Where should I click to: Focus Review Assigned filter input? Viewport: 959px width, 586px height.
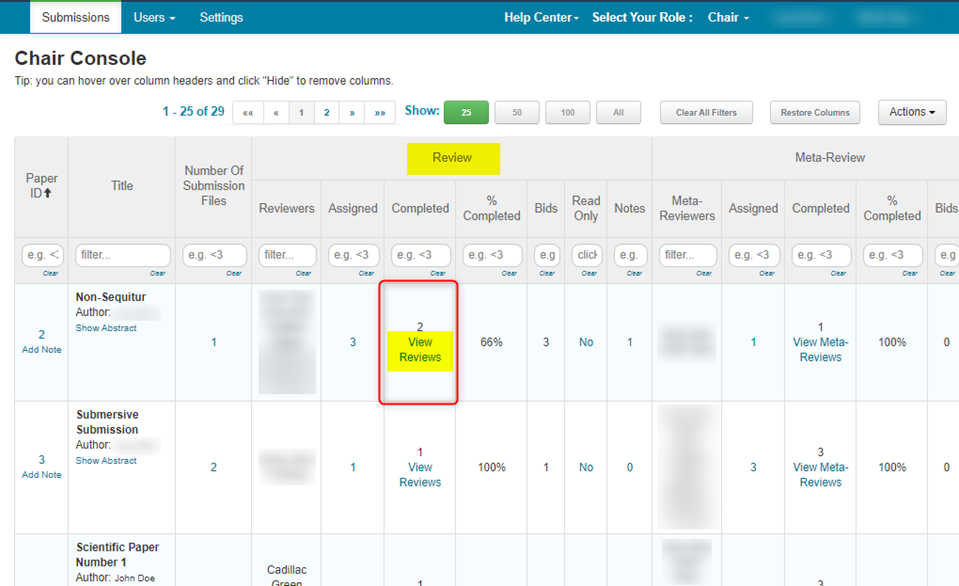click(x=353, y=254)
